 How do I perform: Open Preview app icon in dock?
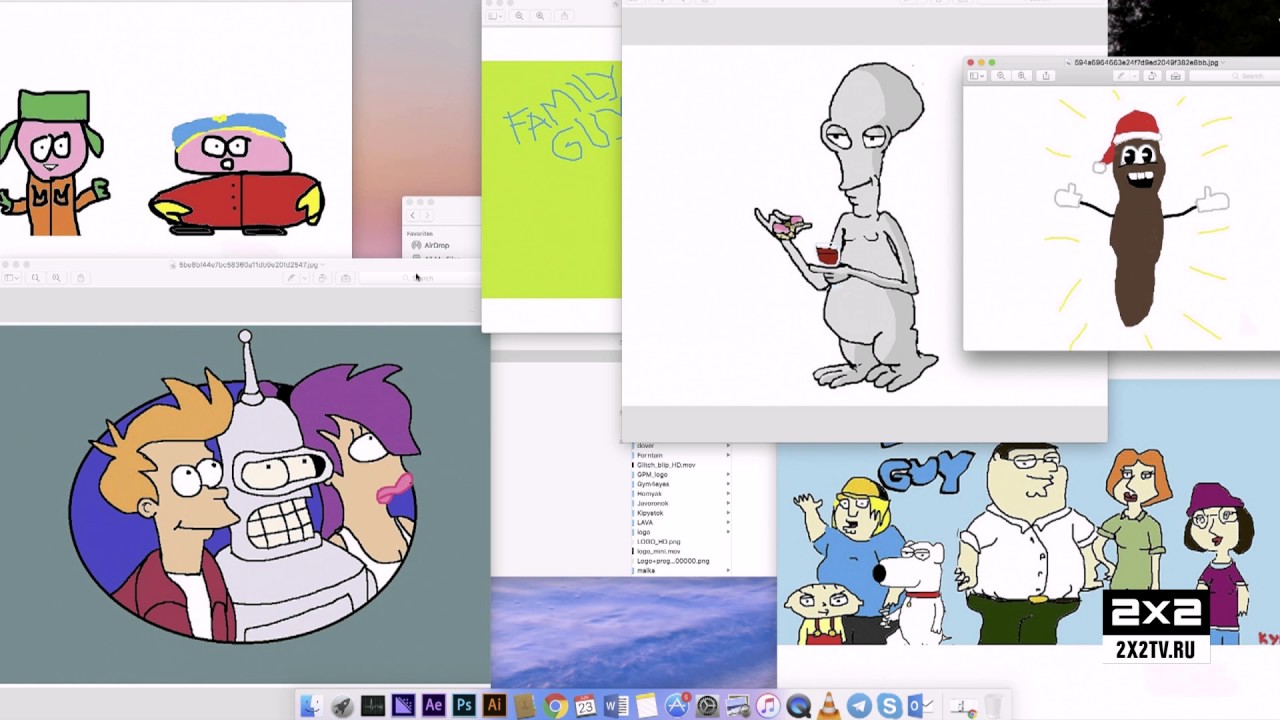click(738, 706)
